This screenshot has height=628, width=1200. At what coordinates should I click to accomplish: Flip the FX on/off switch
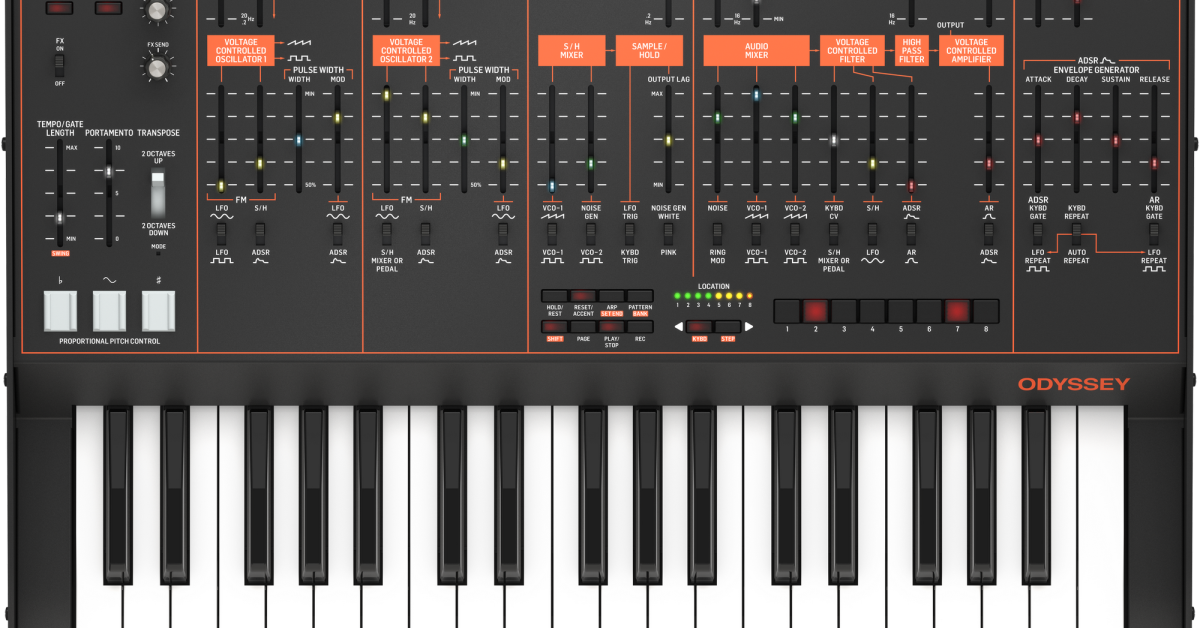click(60, 66)
